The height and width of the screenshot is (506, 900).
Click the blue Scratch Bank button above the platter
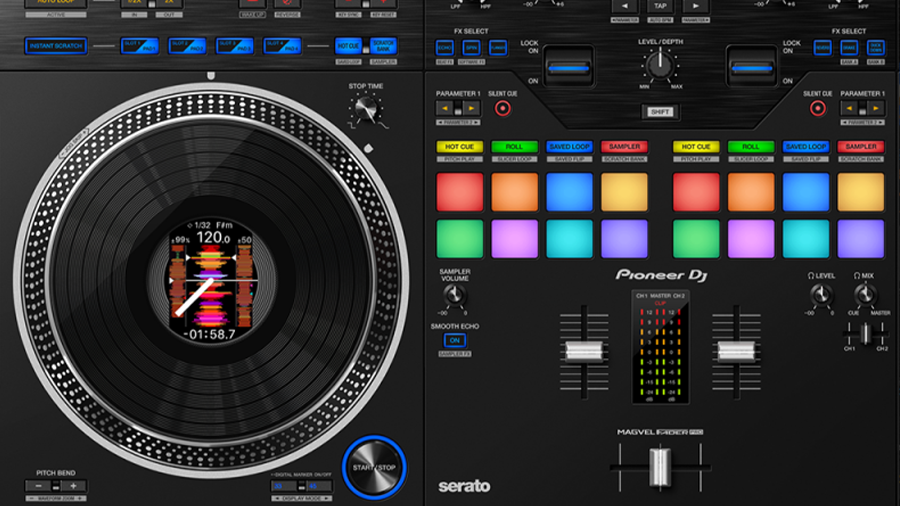pos(383,46)
